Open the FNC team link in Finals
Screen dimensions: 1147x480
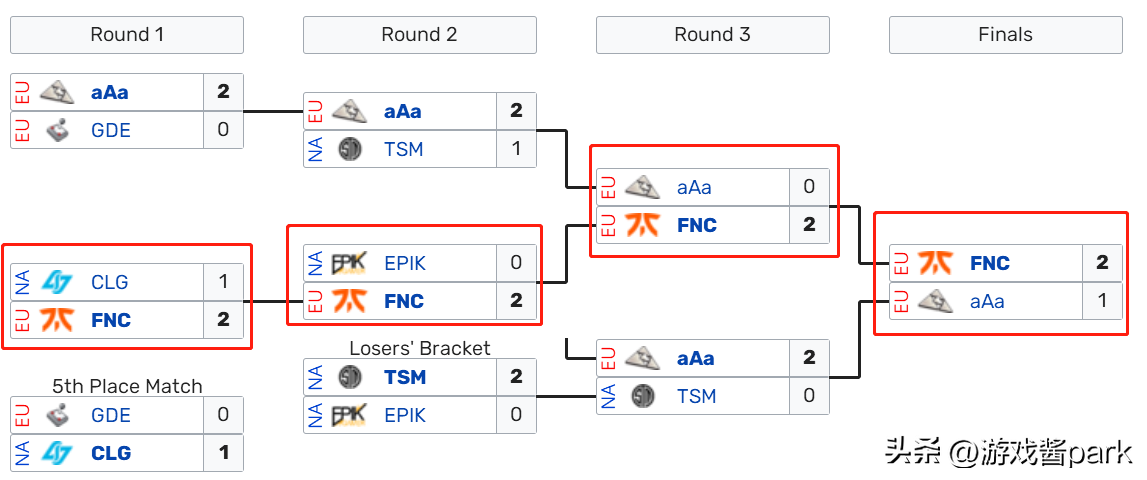click(990, 263)
